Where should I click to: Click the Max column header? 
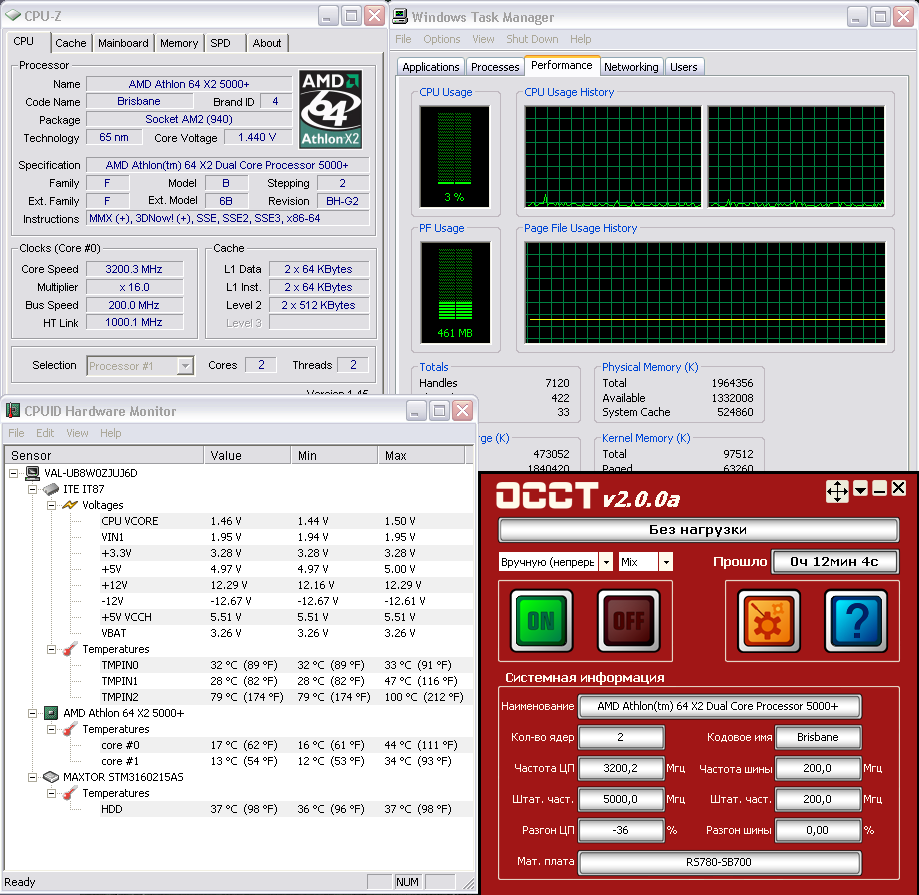421,455
